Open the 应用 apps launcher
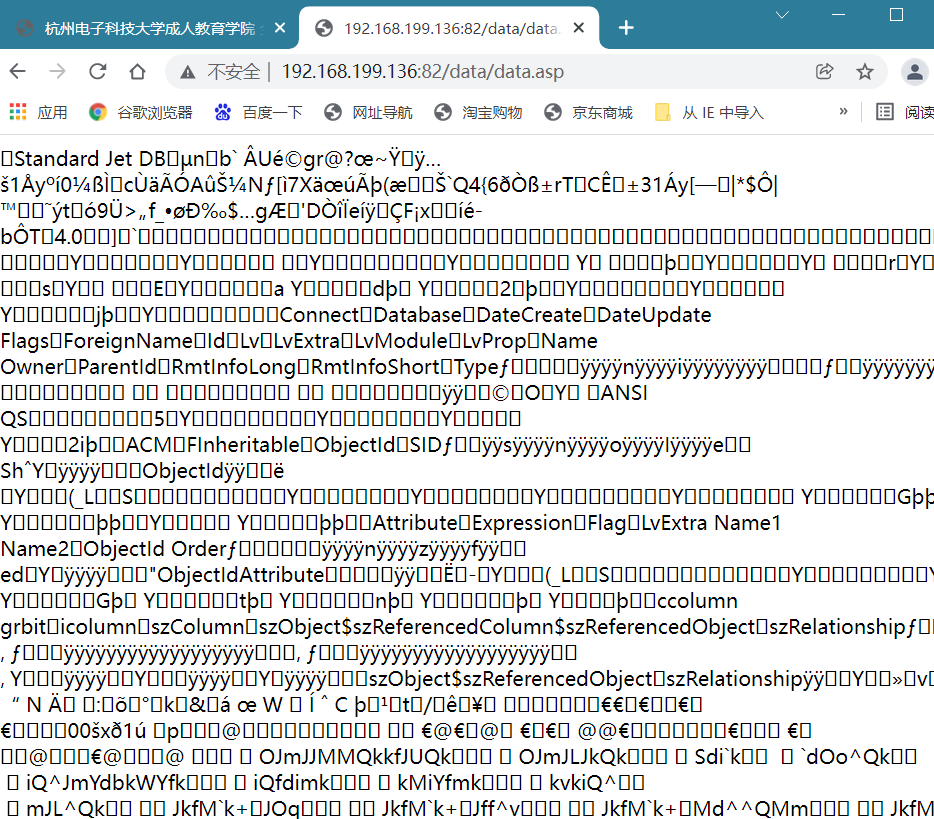This screenshot has width=934, height=819. [x=17, y=112]
